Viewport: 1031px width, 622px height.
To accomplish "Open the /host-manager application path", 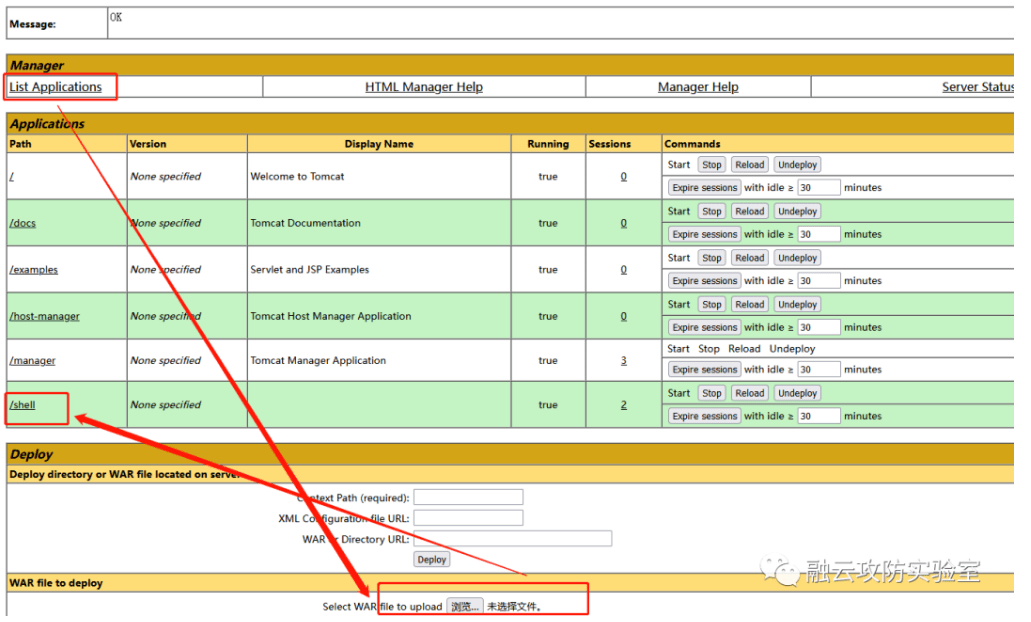I will pos(44,316).
